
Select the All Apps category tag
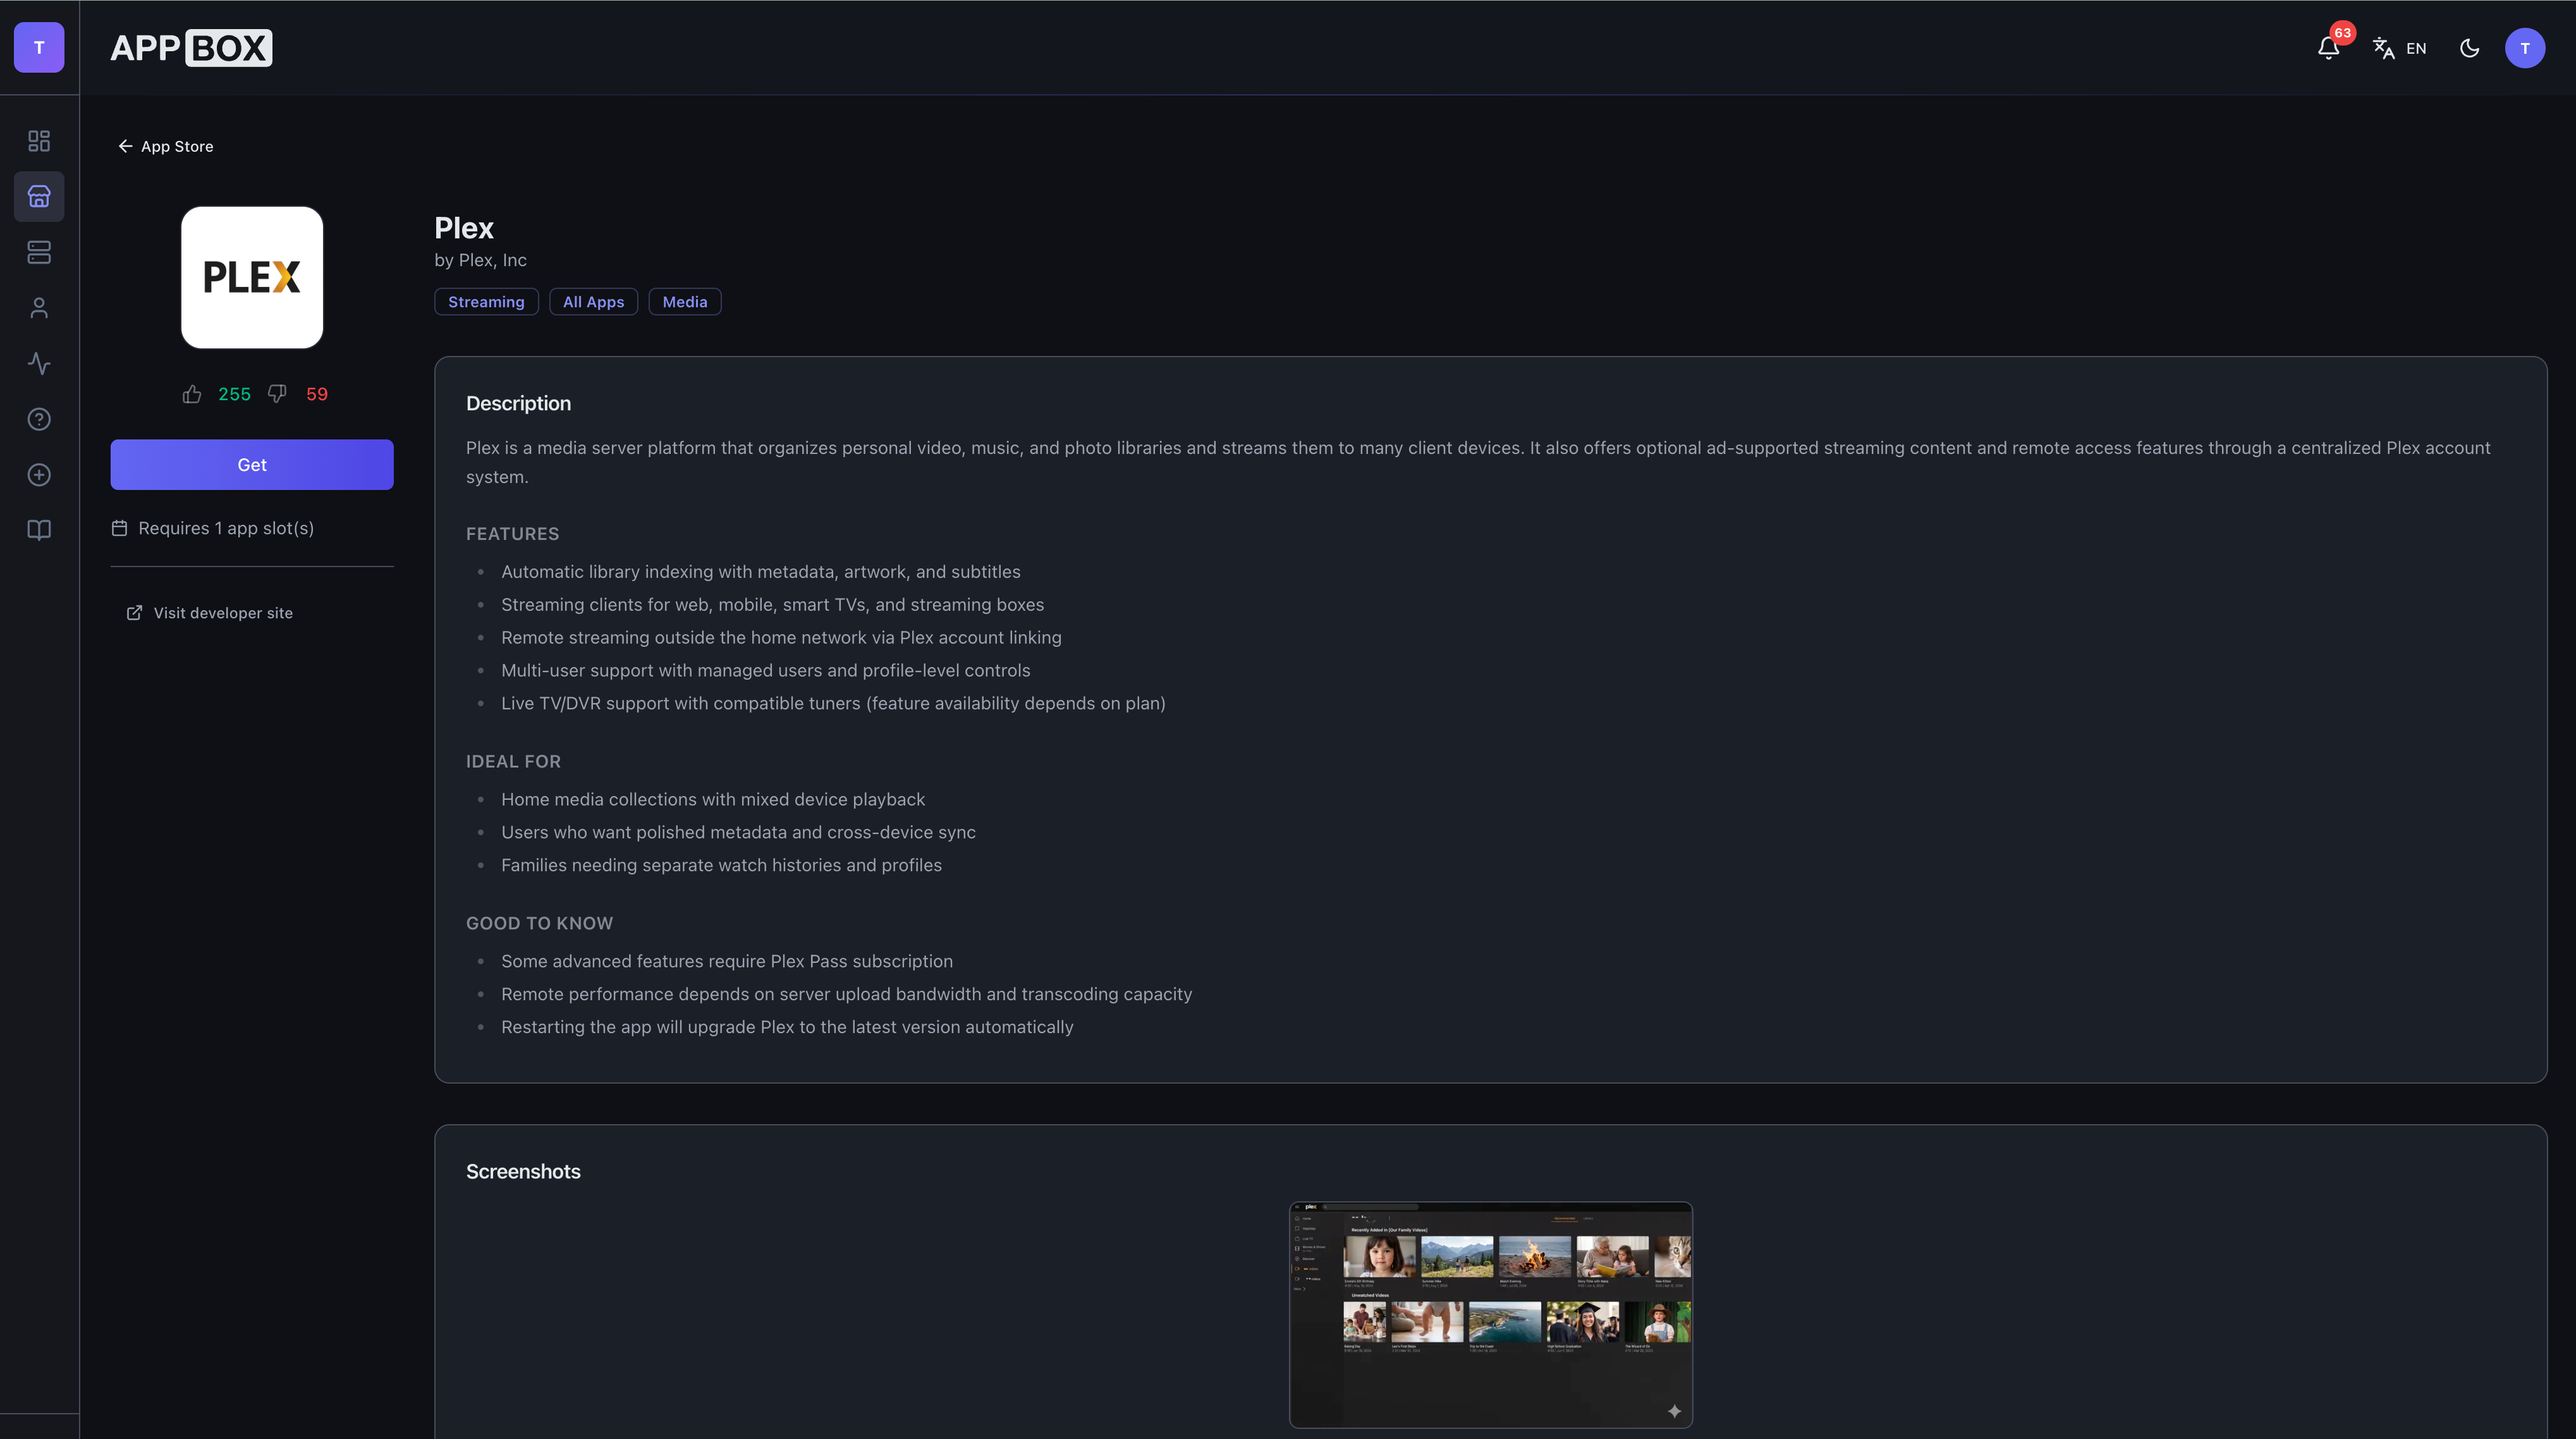pos(594,302)
